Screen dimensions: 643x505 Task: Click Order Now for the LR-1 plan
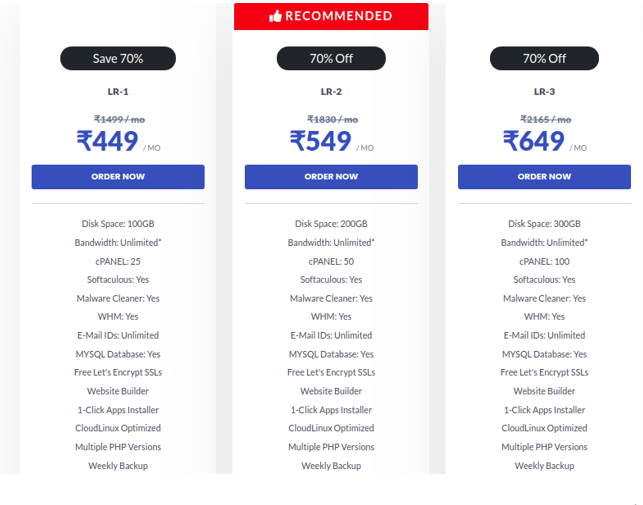click(x=118, y=177)
